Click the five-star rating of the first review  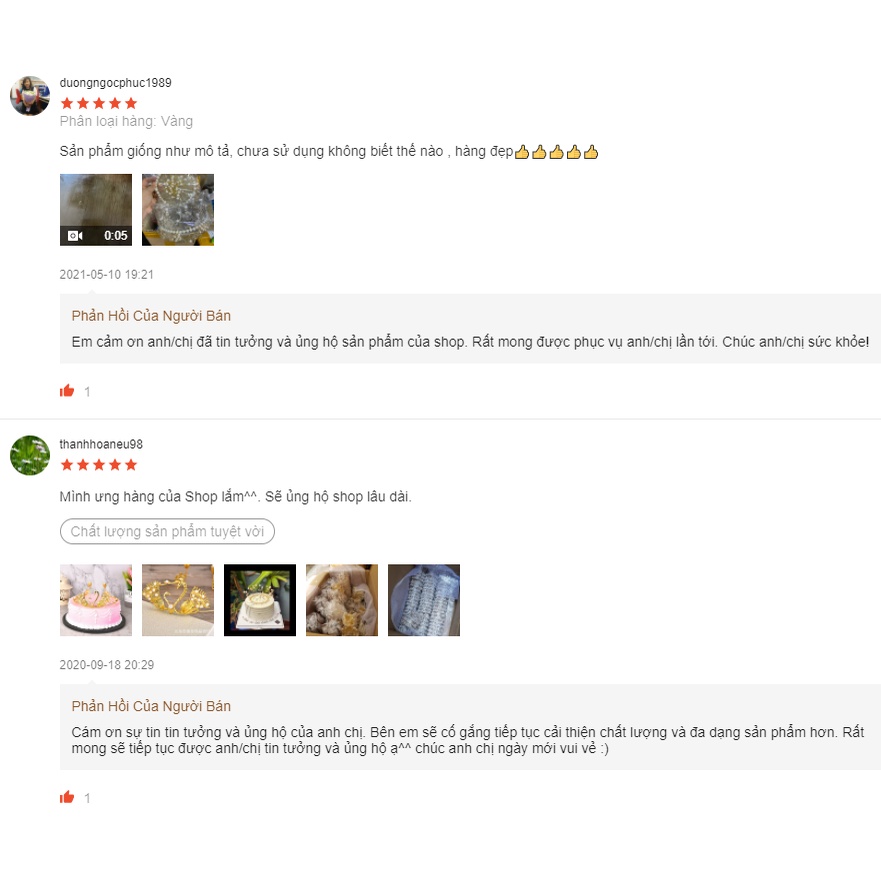99,103
